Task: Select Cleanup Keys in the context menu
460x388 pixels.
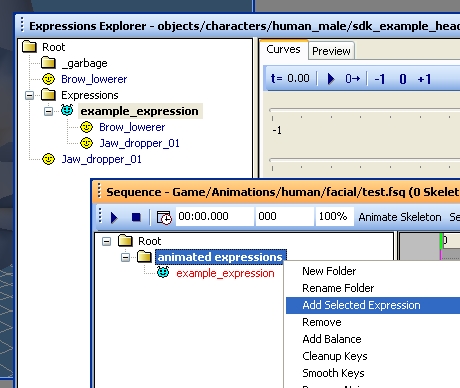Action: click(x=335, y=356)
